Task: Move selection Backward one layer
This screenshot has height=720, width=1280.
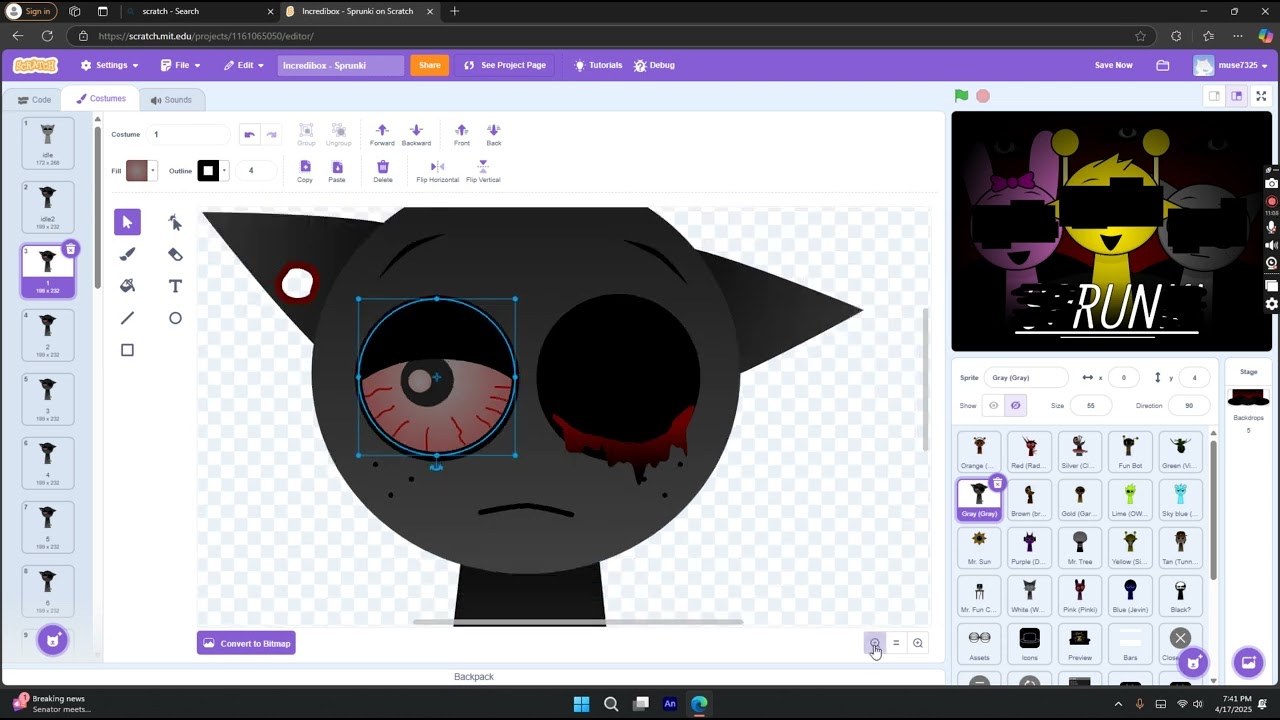Action: pos(416,135)
